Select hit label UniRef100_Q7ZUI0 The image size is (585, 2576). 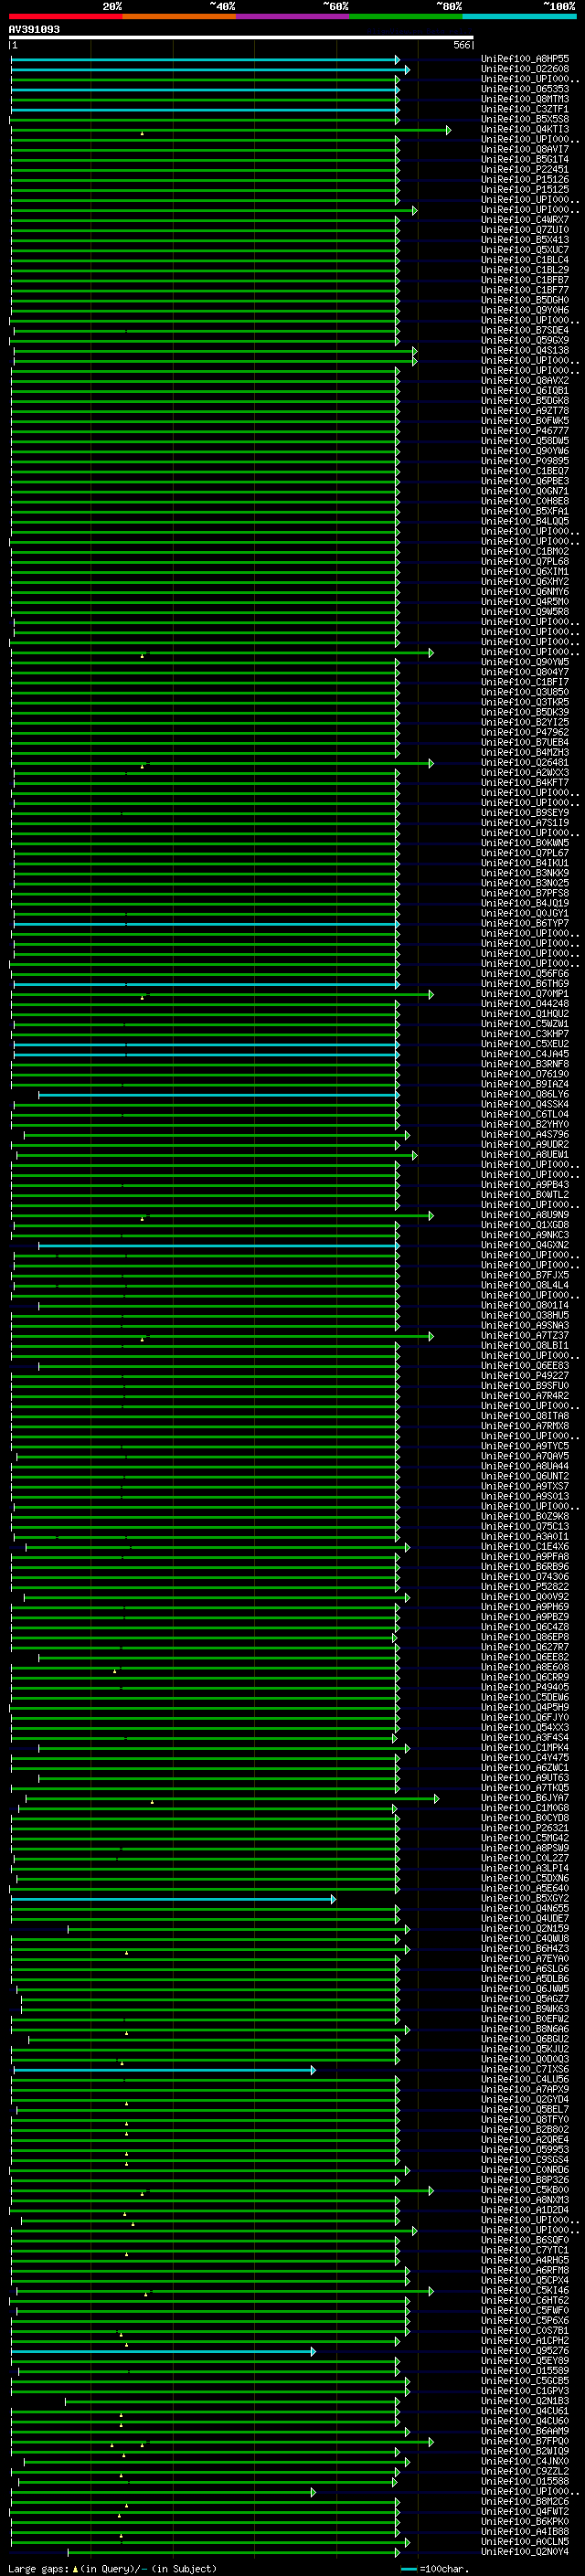(x=524, y=230)
